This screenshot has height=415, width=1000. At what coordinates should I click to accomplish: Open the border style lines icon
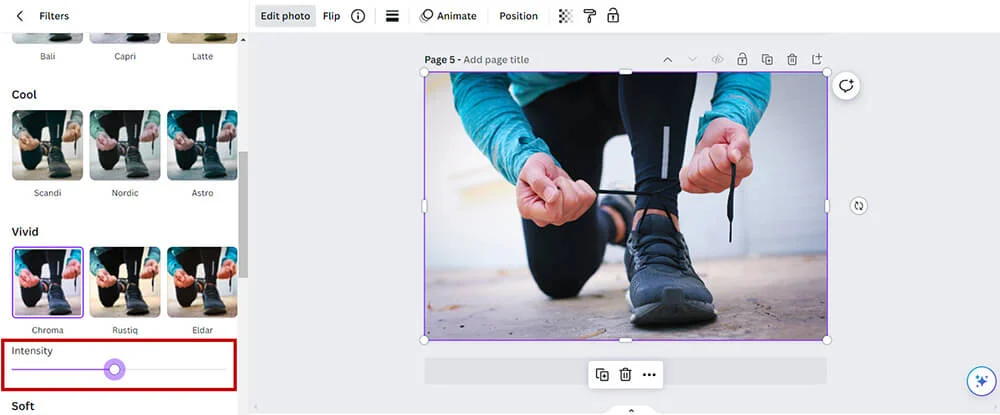coord(392,16)
